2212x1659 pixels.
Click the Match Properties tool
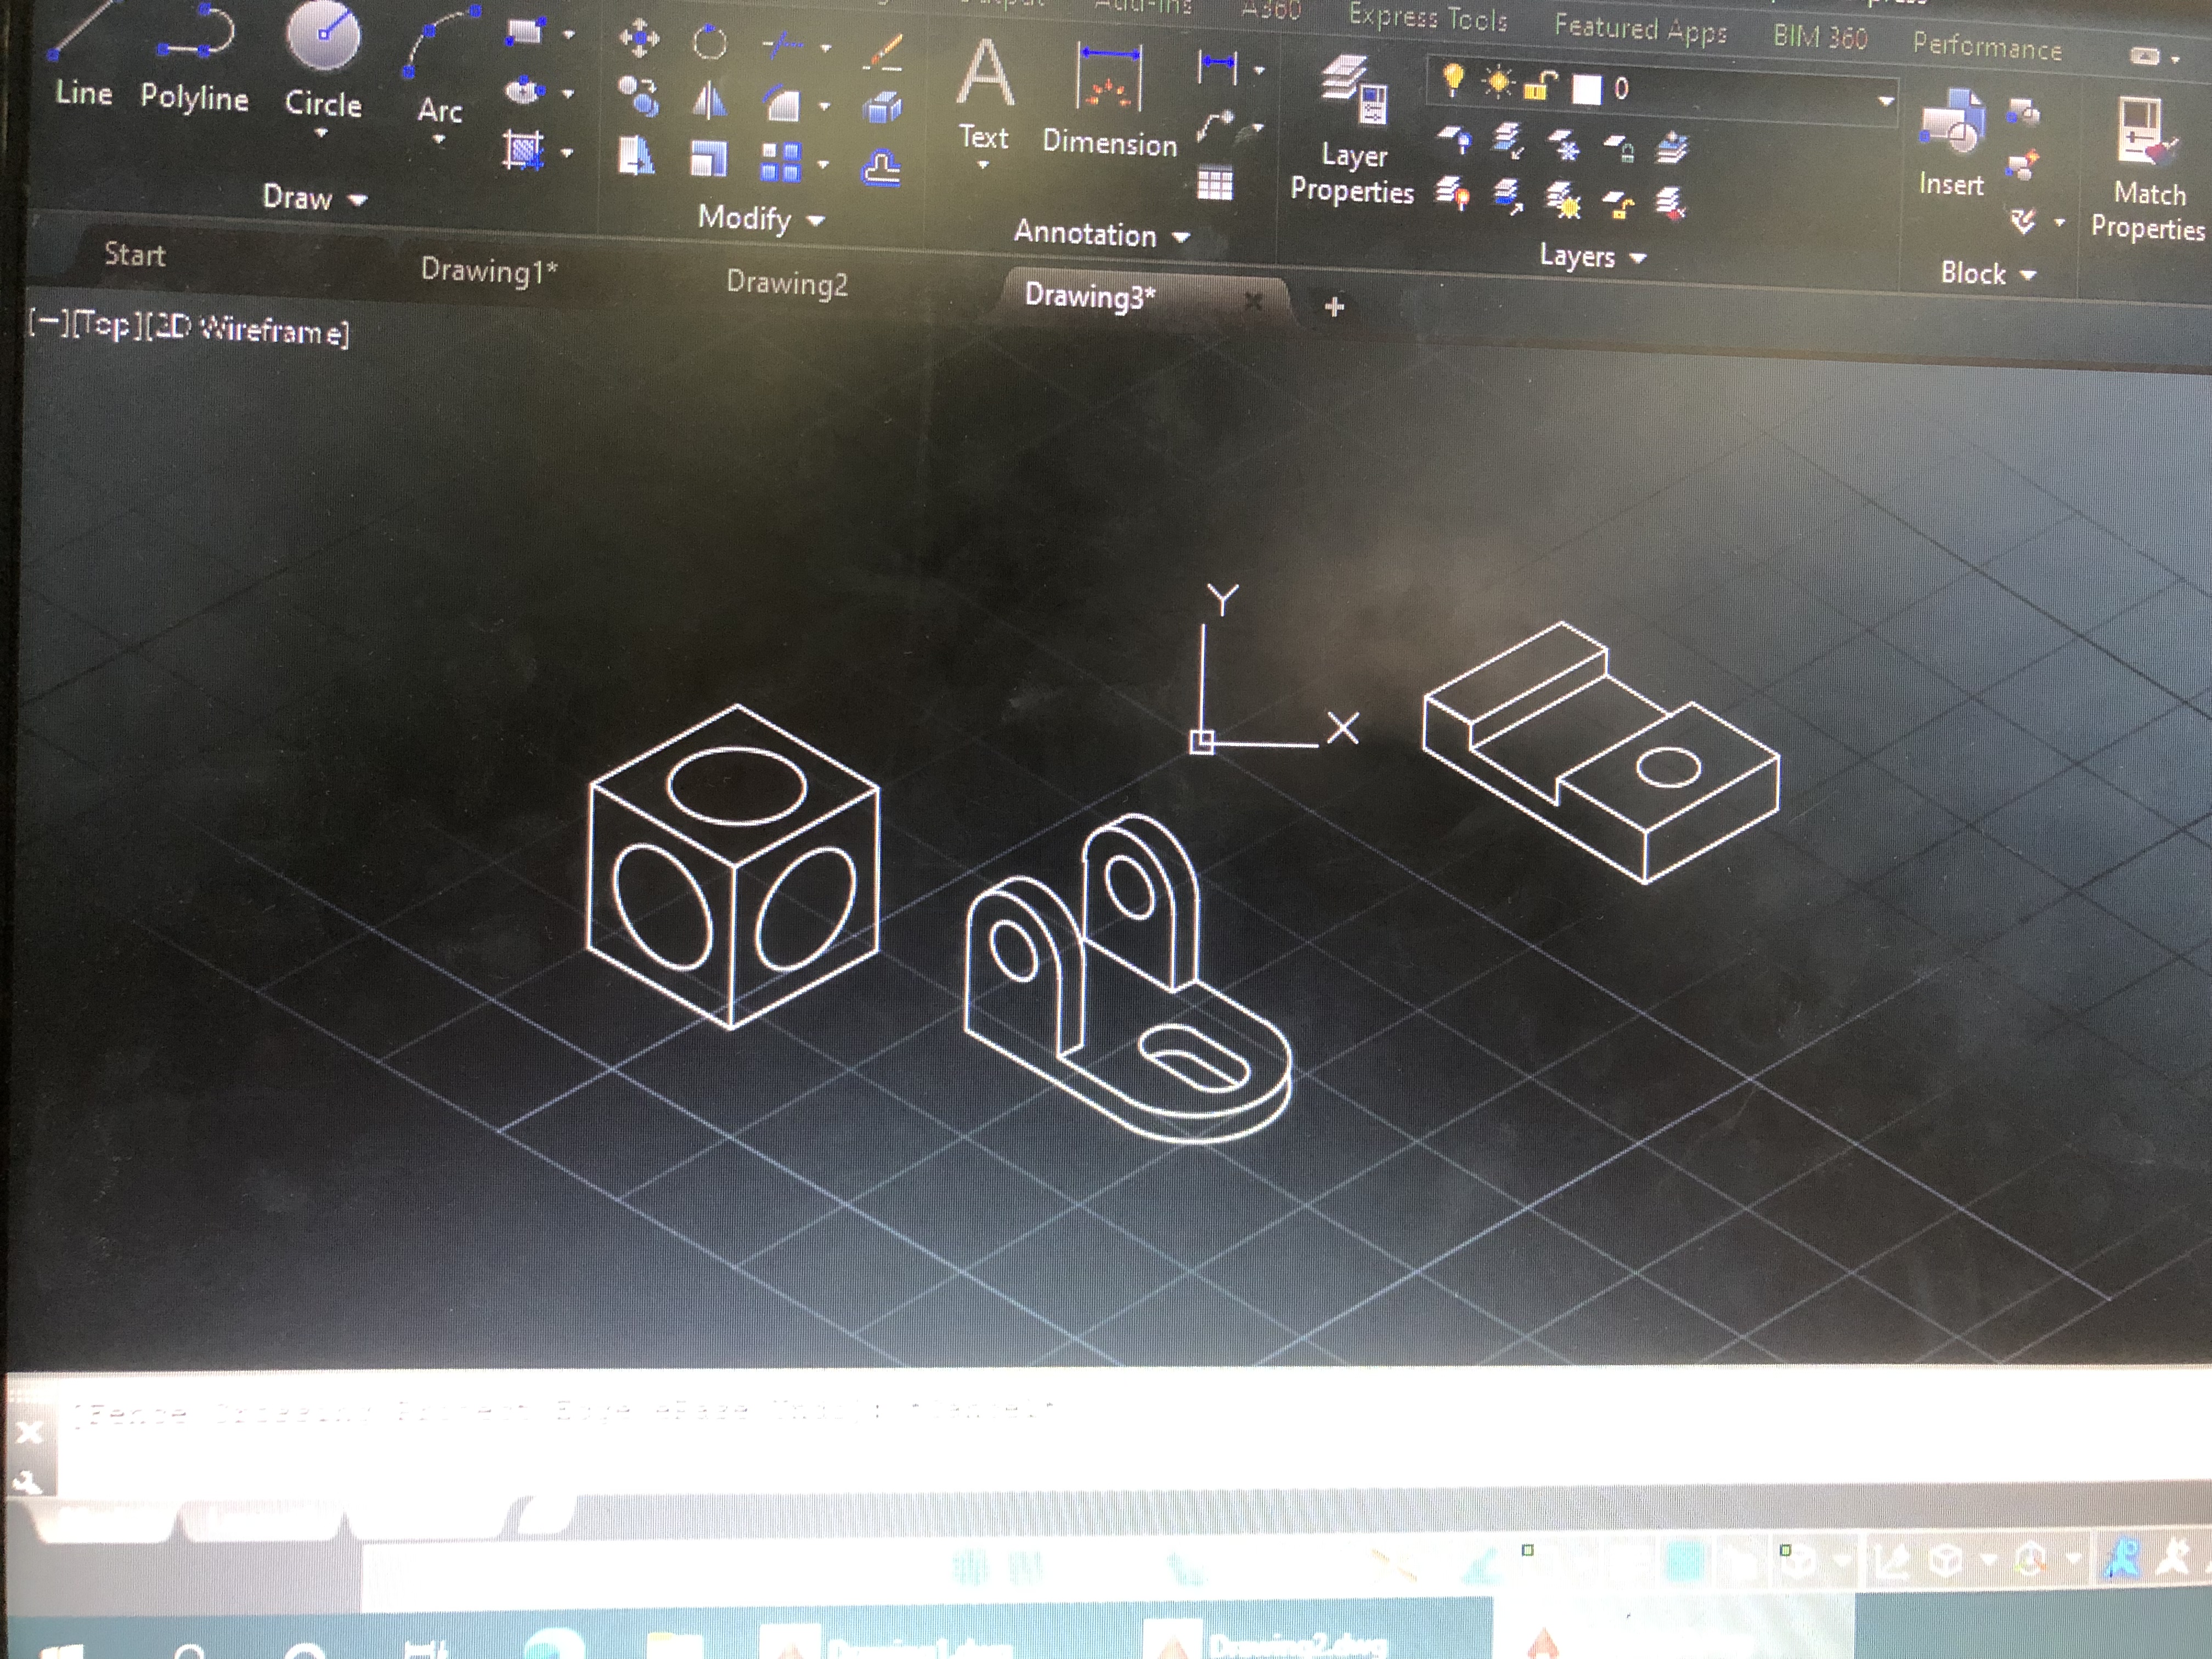(x=2148, y=168)
